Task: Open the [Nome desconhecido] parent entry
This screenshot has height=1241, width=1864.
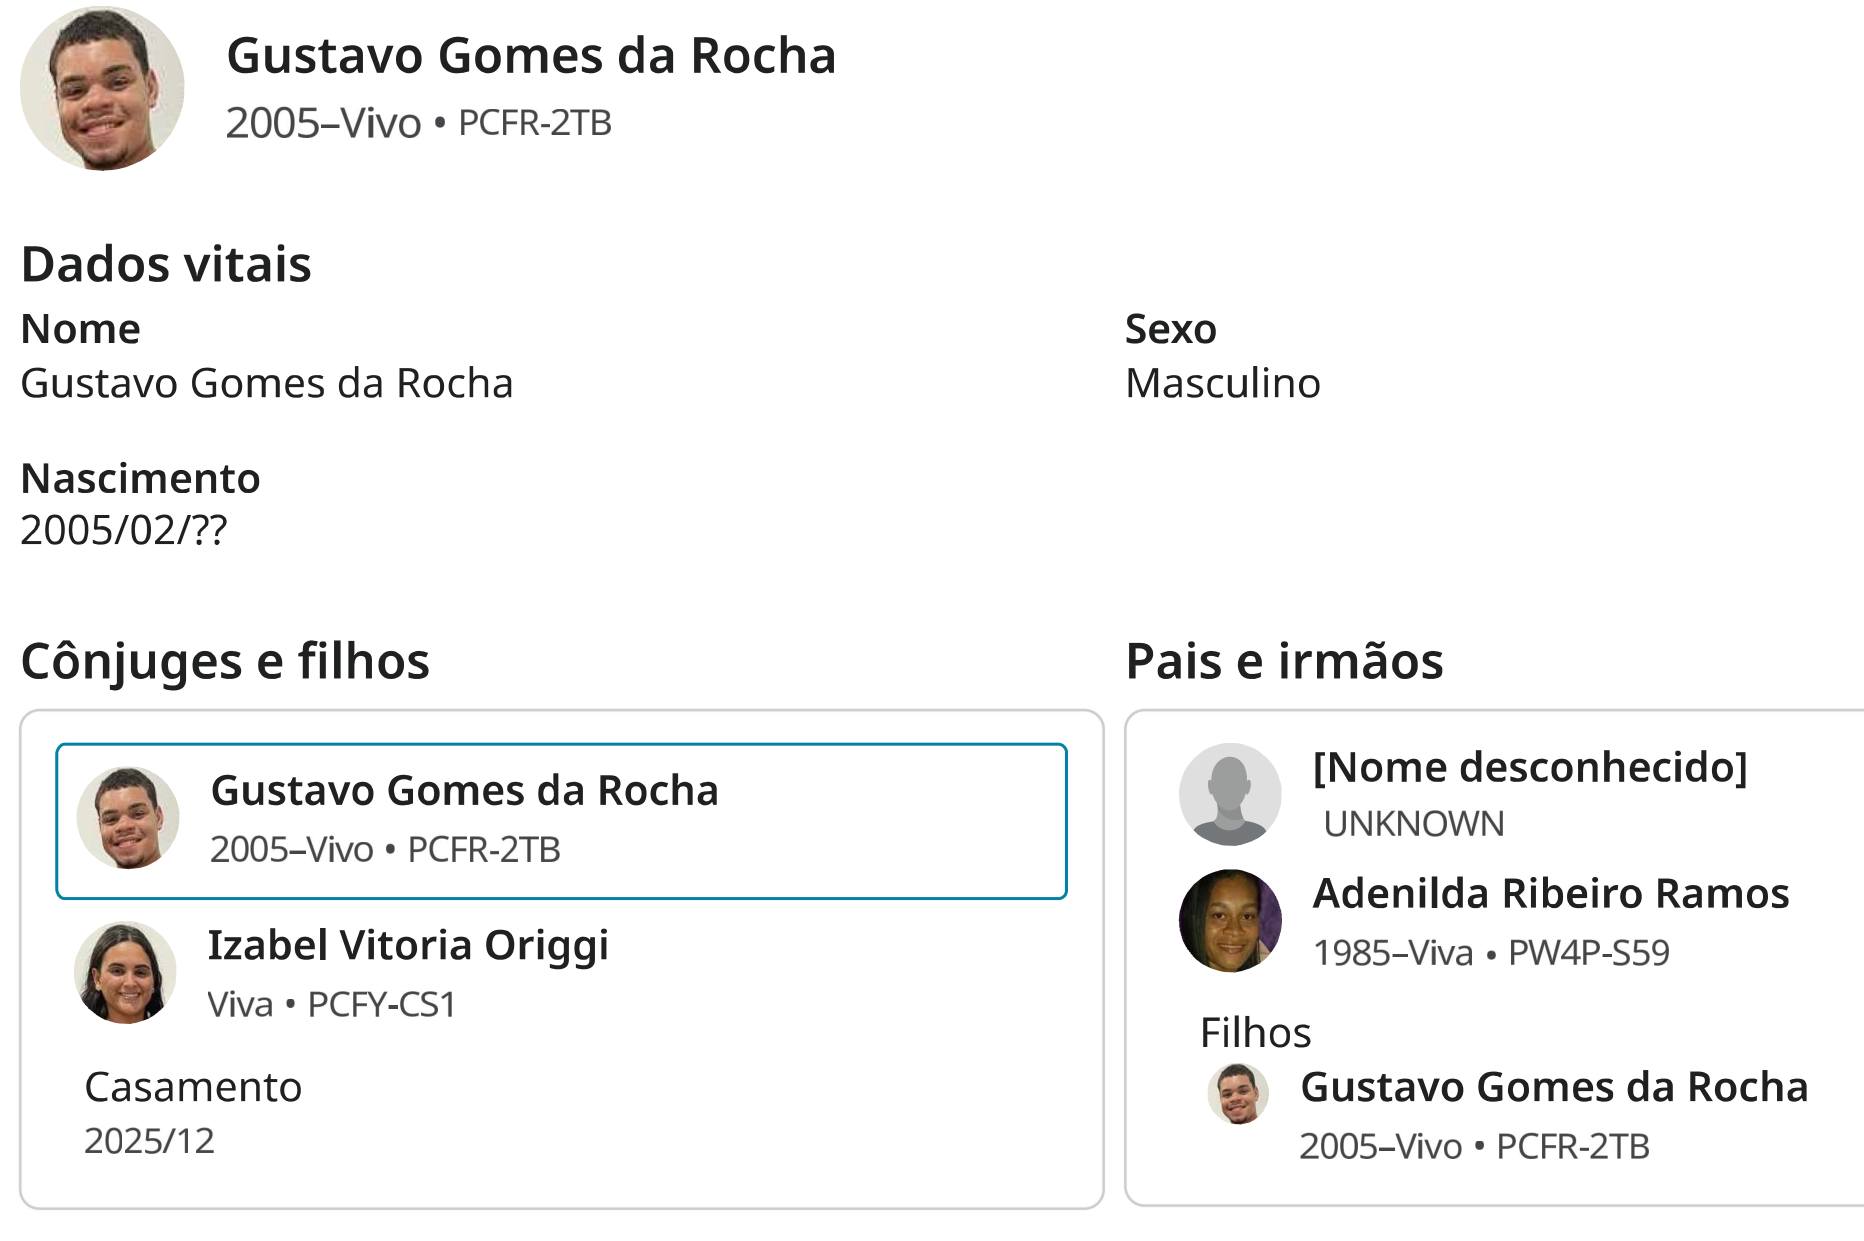Action: click(1529, 767)
